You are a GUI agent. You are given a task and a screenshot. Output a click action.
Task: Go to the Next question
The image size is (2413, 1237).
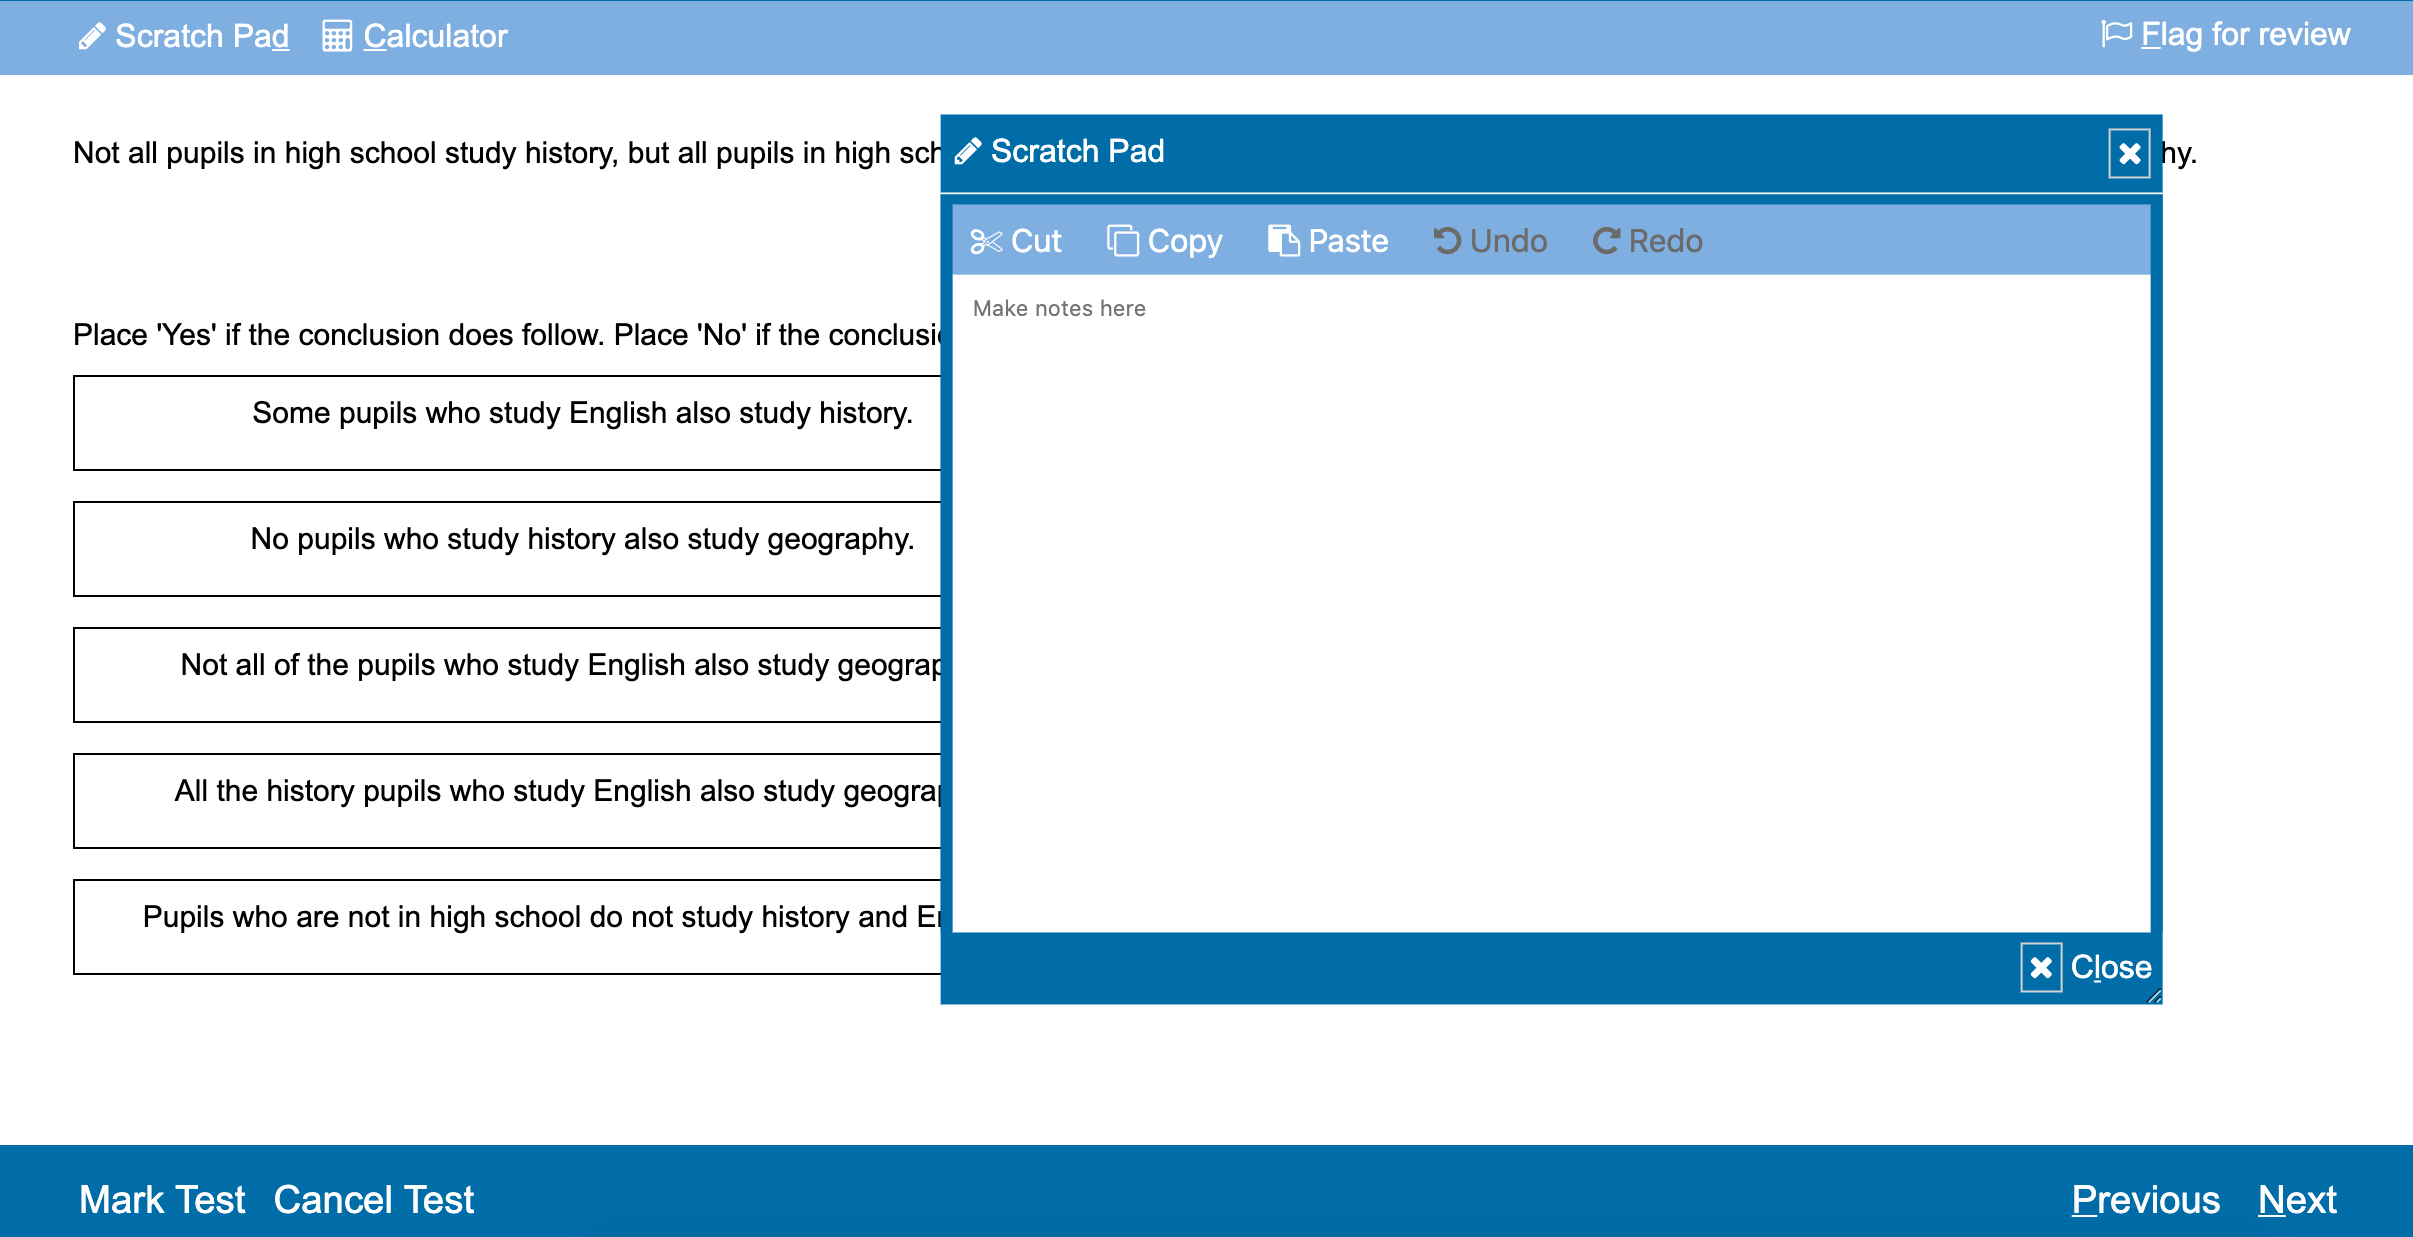(2297, 1199)
